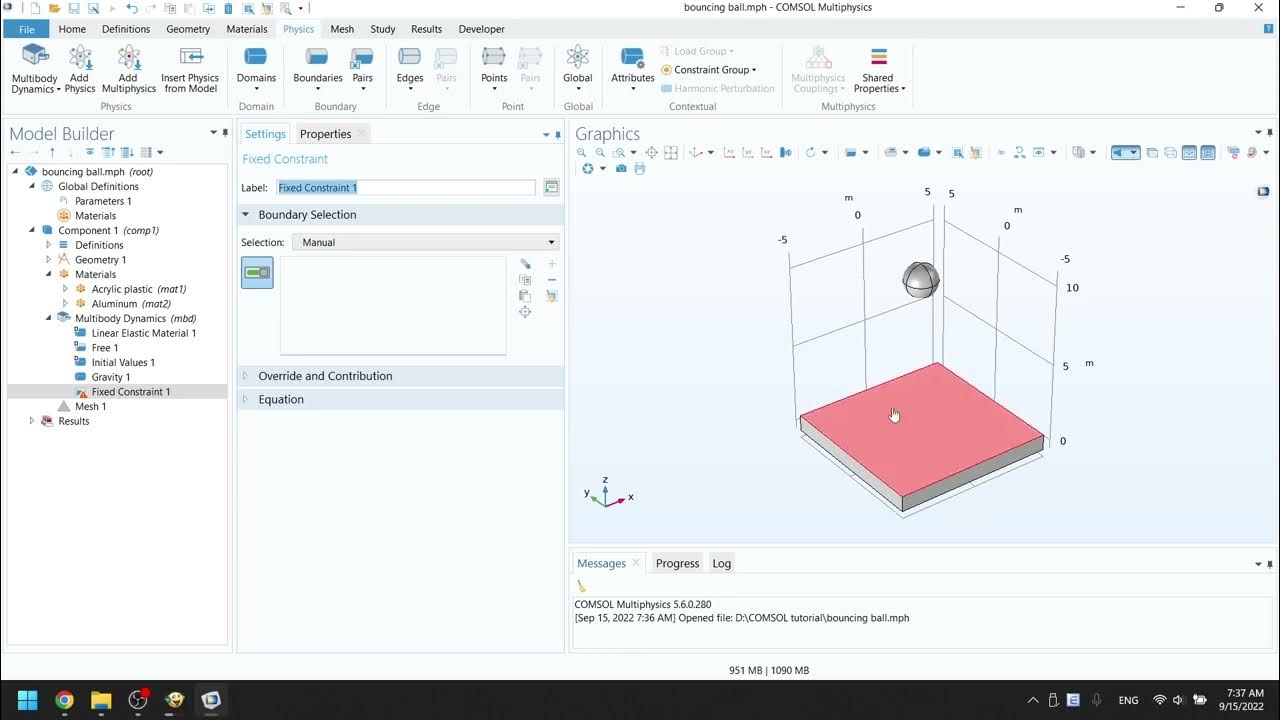Viewport: 1280px width, 720px height.
Task: Click Insert Physics from Model
Action: click(190, 70)
